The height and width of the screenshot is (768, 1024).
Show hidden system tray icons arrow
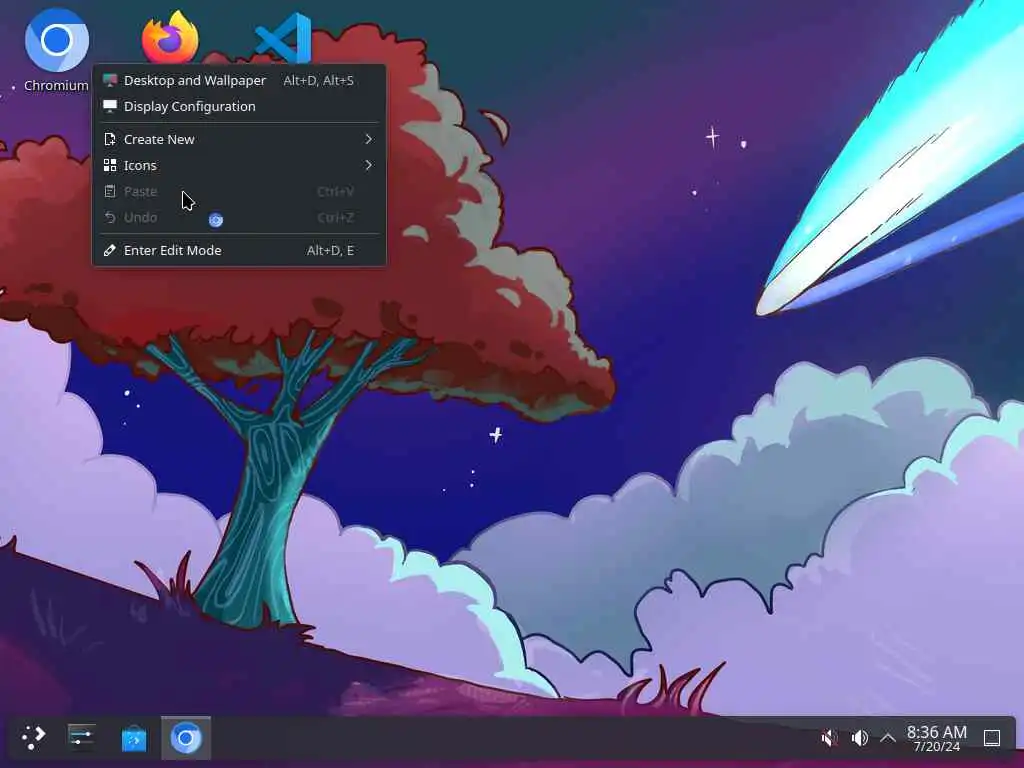[x=888, y=738]
